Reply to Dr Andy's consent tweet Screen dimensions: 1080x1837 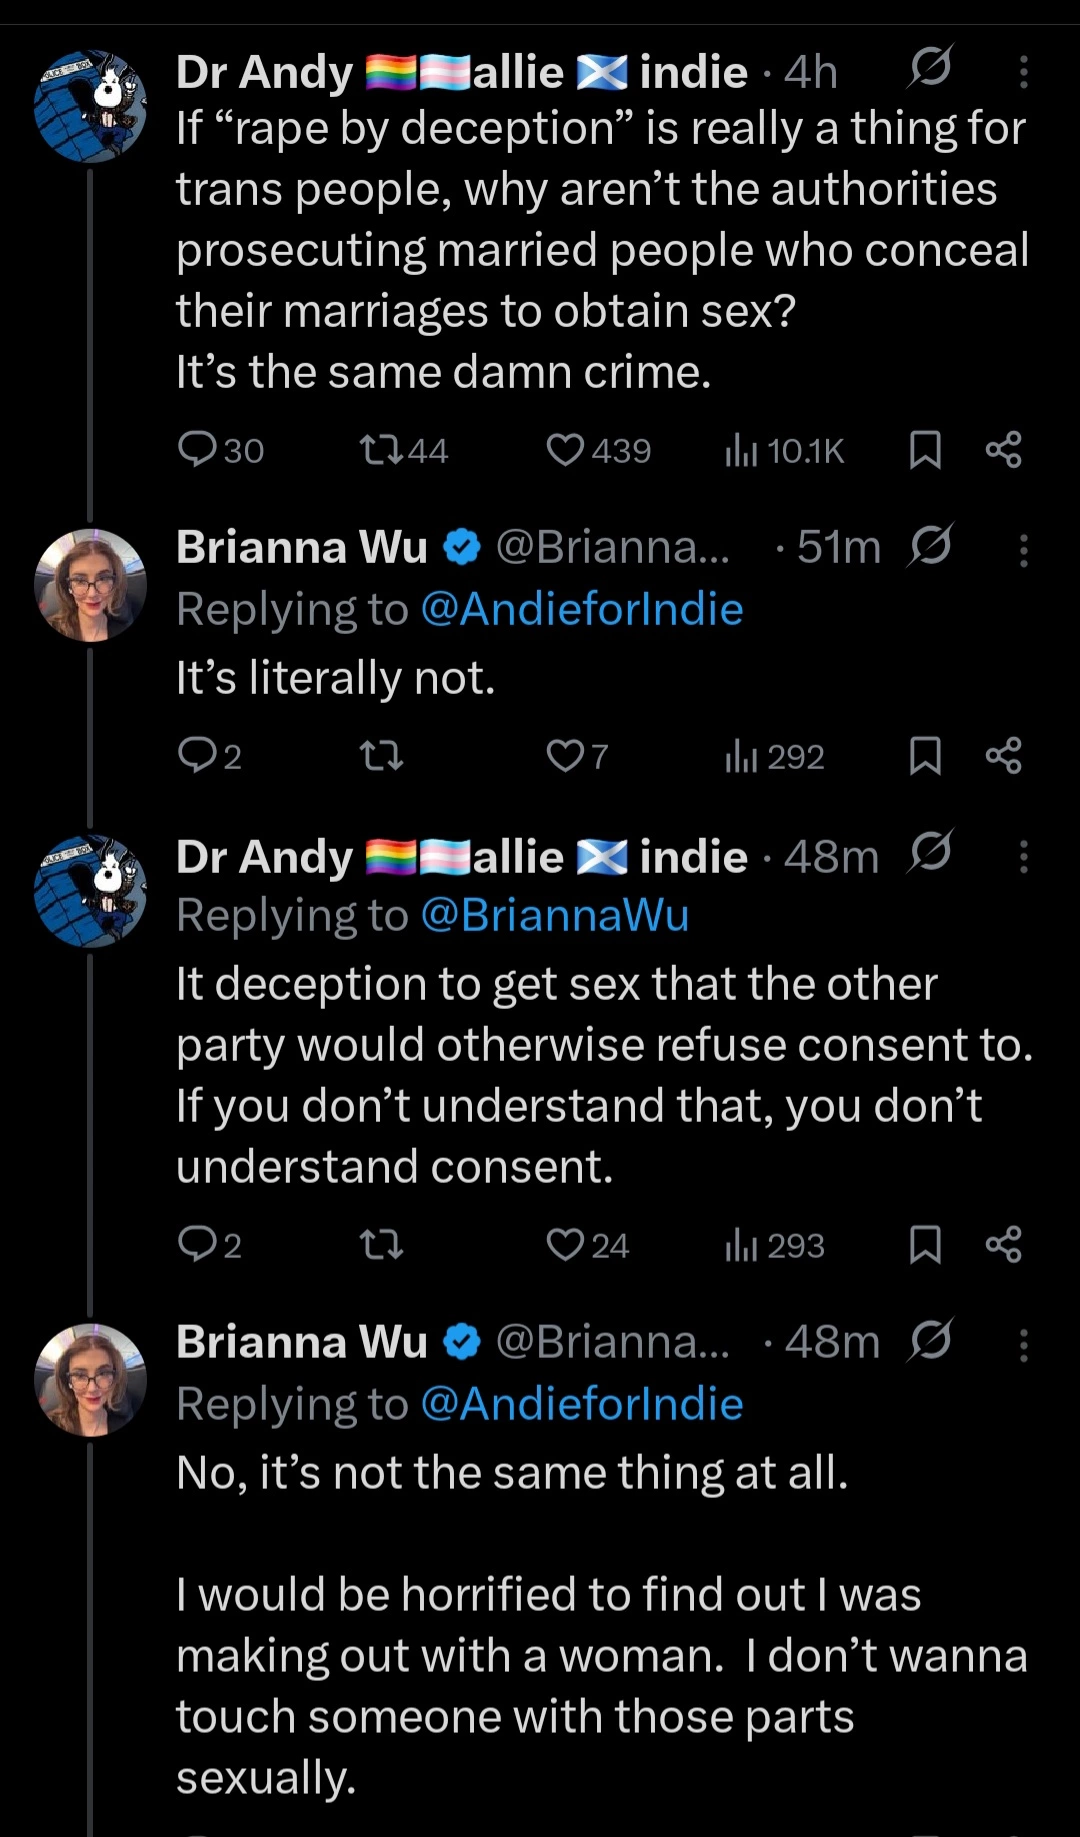[197, 1245]
